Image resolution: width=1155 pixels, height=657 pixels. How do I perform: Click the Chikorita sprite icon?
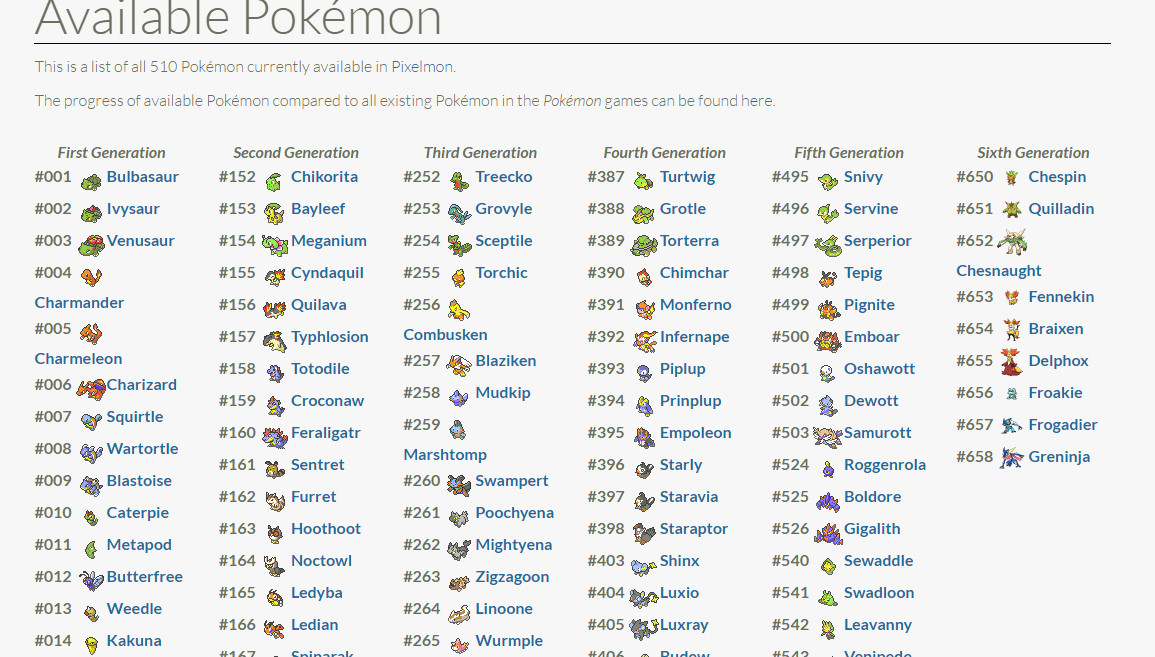click(x=274, y=180)
